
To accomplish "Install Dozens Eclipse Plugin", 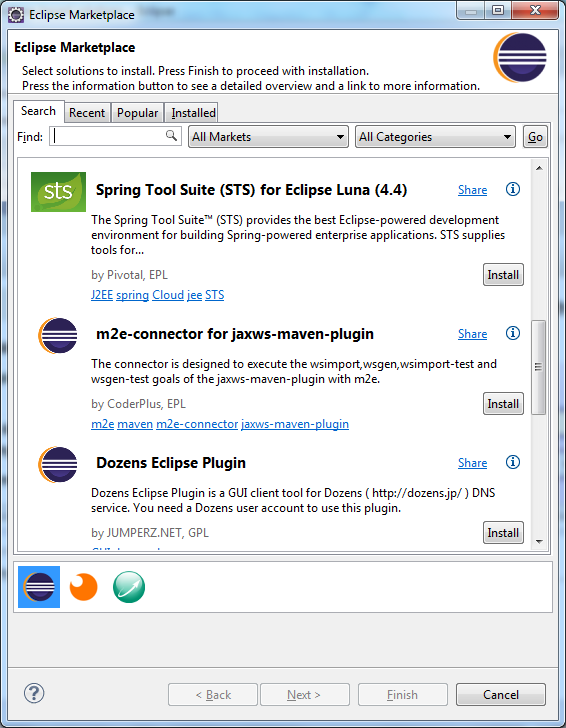I will pos(503,533).
